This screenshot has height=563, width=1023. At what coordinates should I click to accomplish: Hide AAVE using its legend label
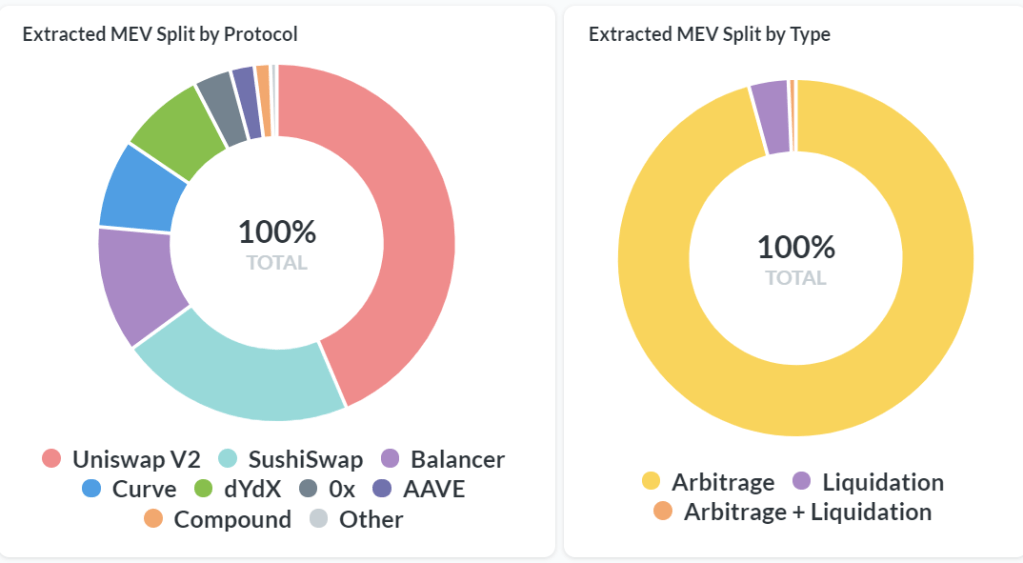[x=435, y=490]
